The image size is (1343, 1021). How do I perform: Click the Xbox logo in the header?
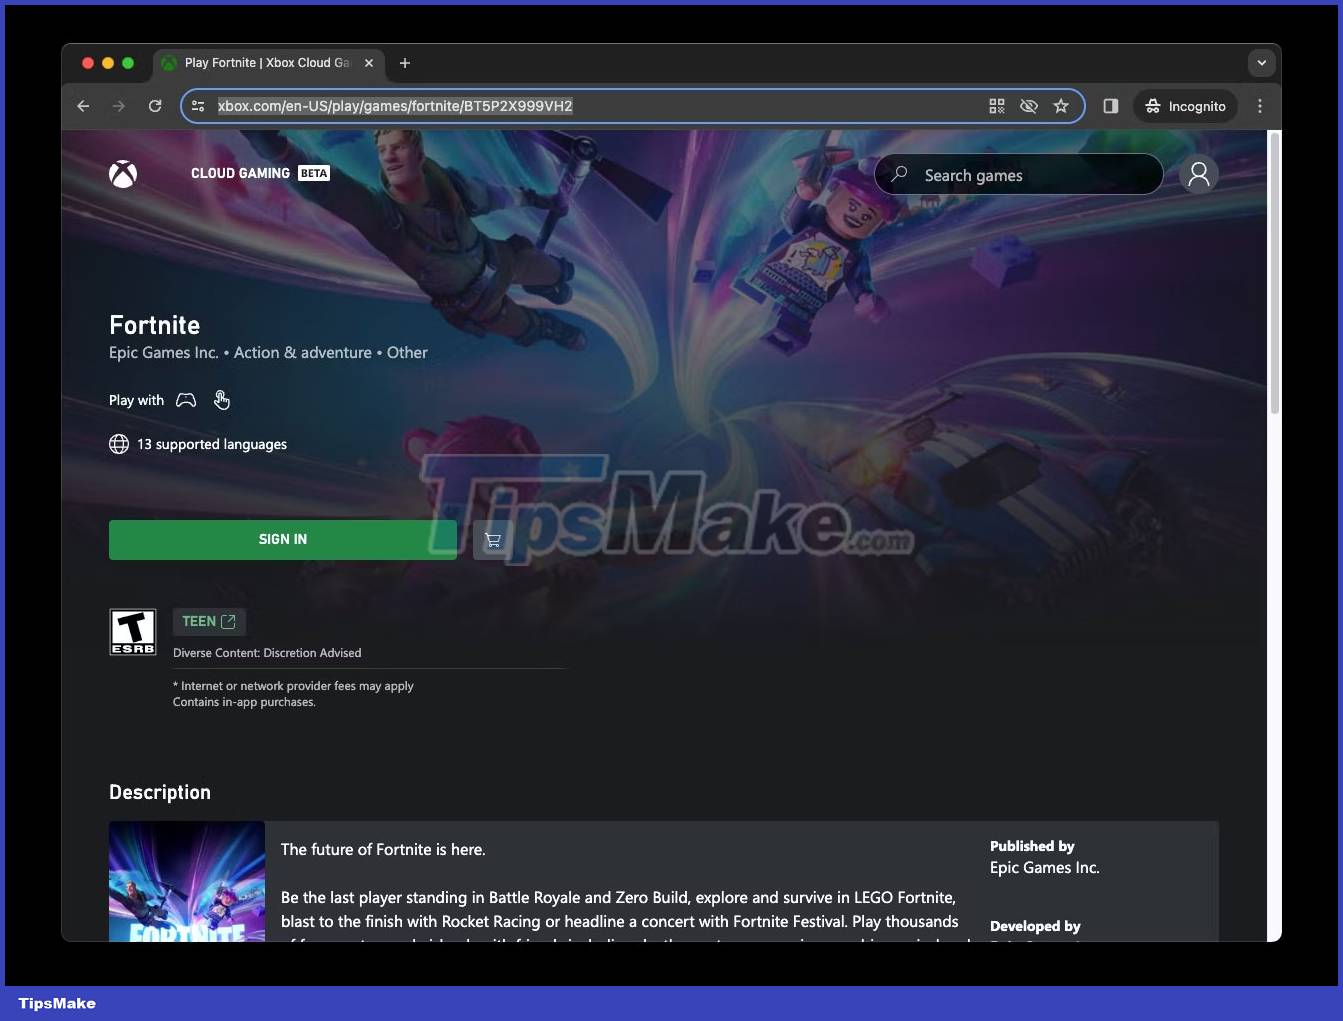pos(123,174)
